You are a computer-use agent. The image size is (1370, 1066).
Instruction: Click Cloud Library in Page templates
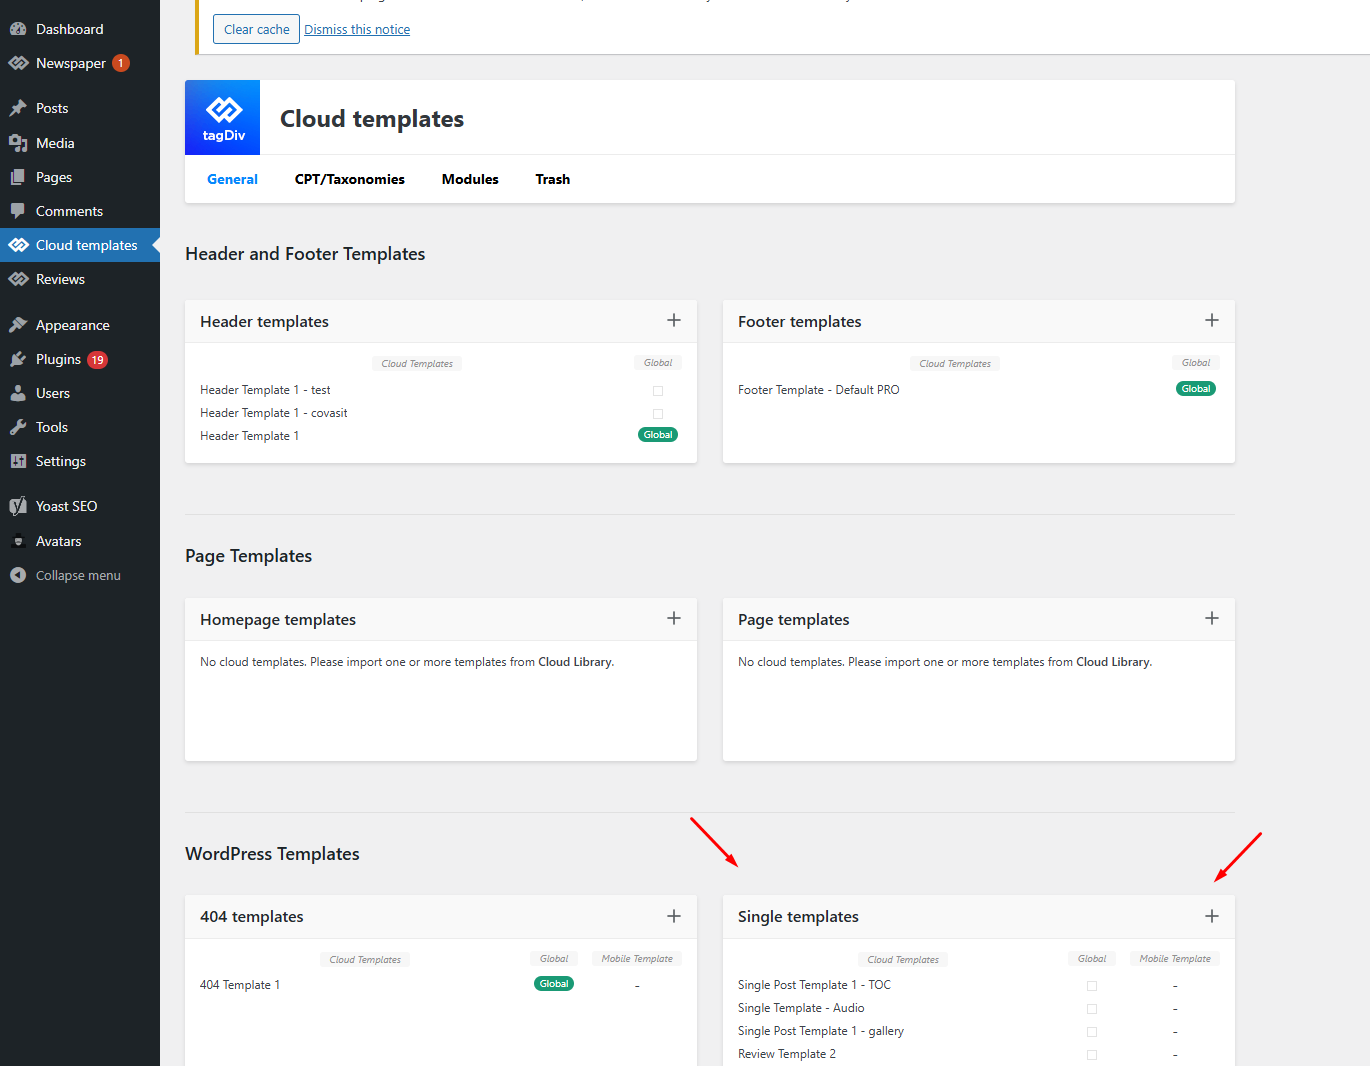pyautogui.click(x=1113, y=662)
